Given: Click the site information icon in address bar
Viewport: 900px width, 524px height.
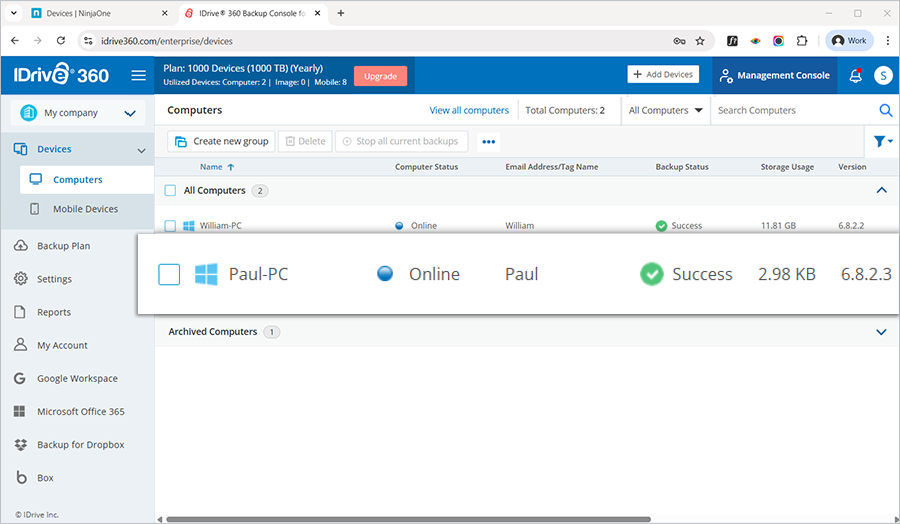Looking at the screenshot, I should [x=88, y=41].
